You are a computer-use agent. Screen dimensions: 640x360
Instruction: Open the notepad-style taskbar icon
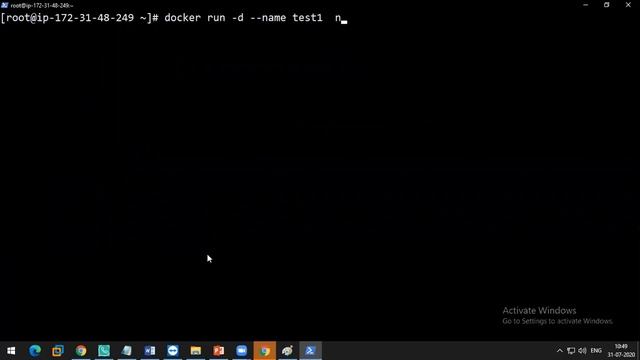point(127,351)
